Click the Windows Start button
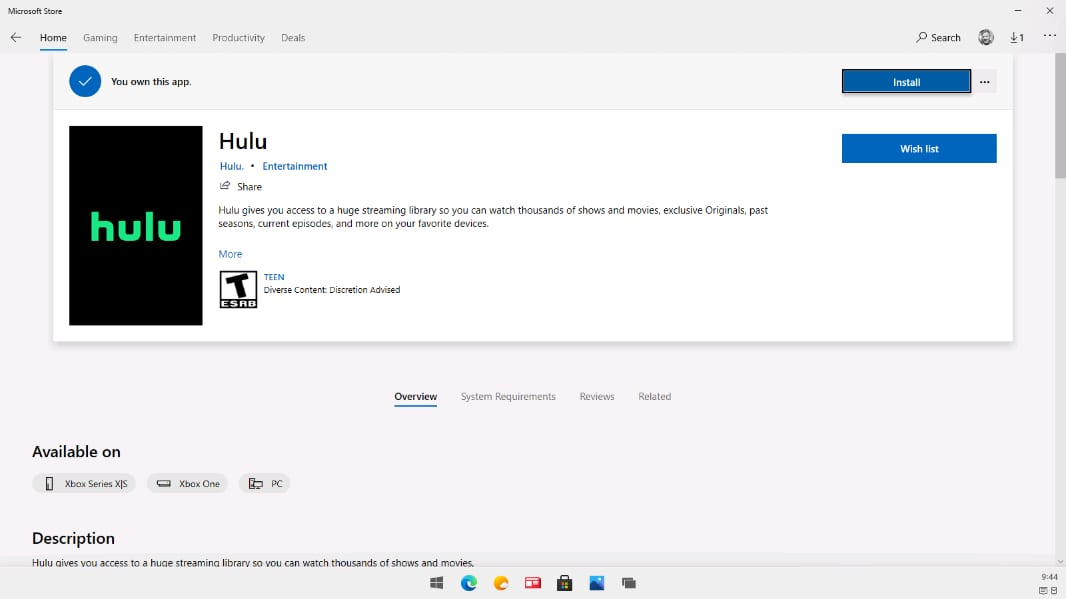This screenshot has width=1066, height=599. click(437, 583)
